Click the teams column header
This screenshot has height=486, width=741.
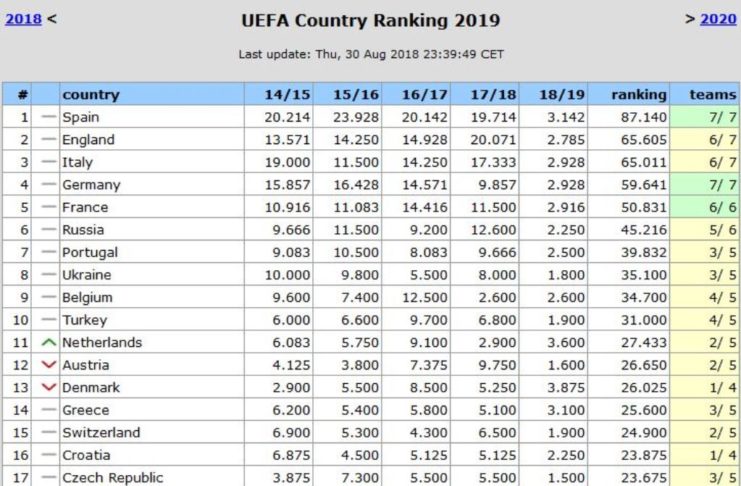712,94
